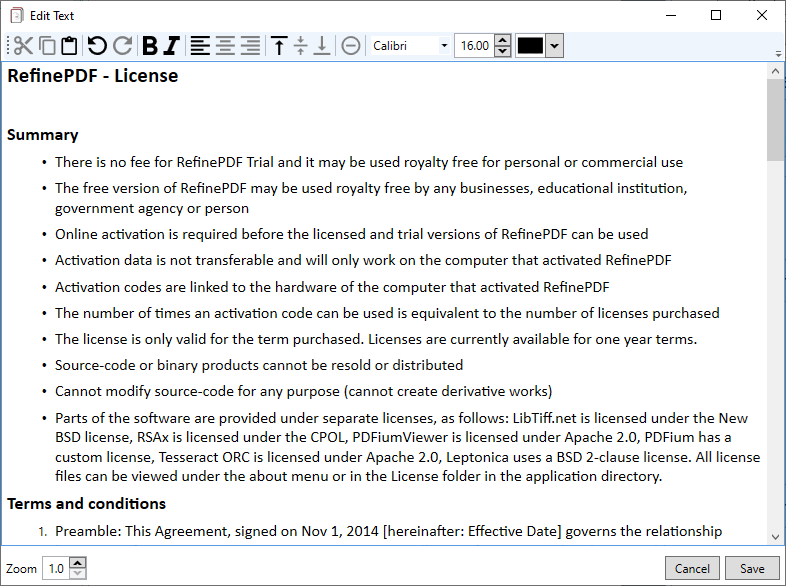This screenshot has width=786, height=586.
Task: Decrease font size with down arrow
Action: [x=502, y=51]
